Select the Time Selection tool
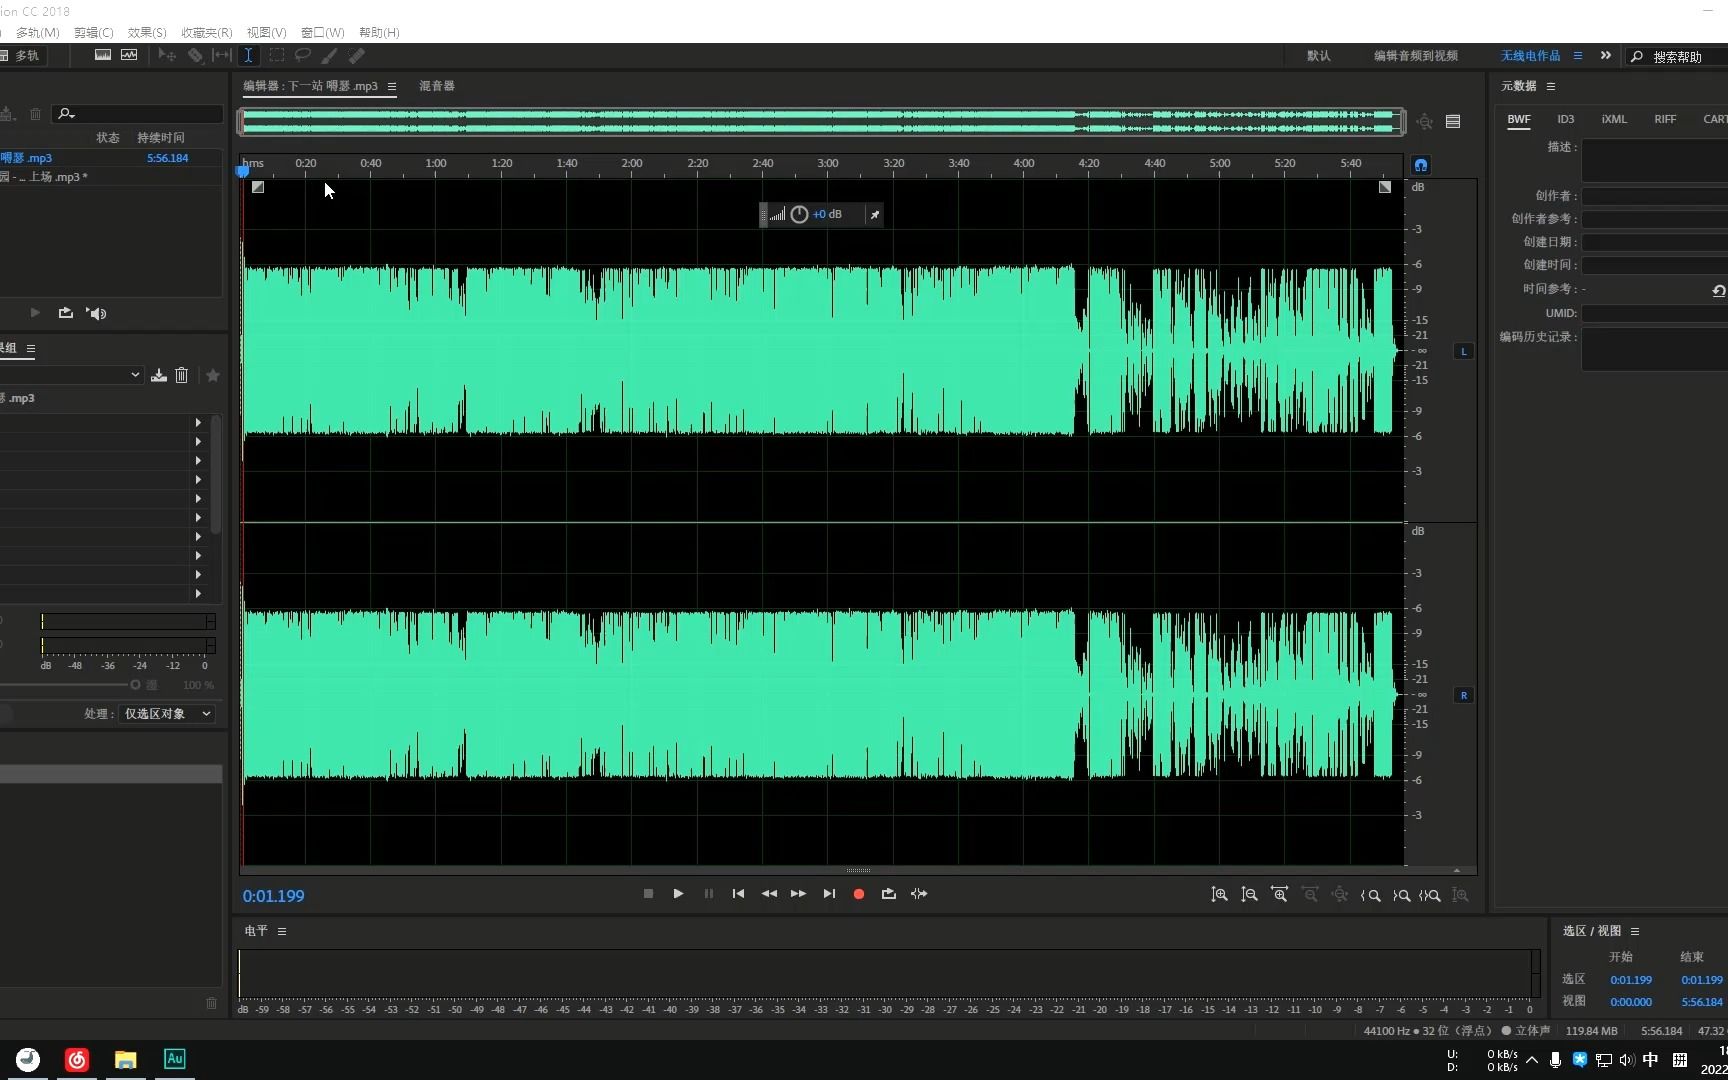Screen dimensions: 1728x1080 (x=248, y=55)
